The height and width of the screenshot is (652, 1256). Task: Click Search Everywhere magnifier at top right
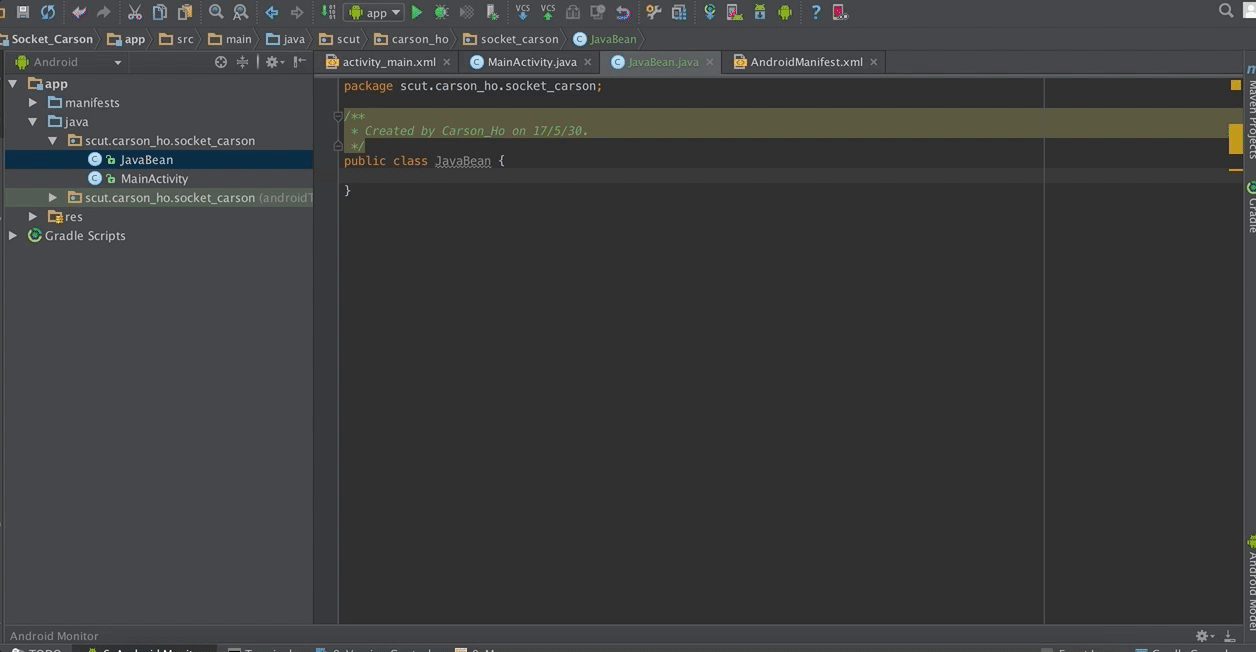click(x=1226, y=11)
